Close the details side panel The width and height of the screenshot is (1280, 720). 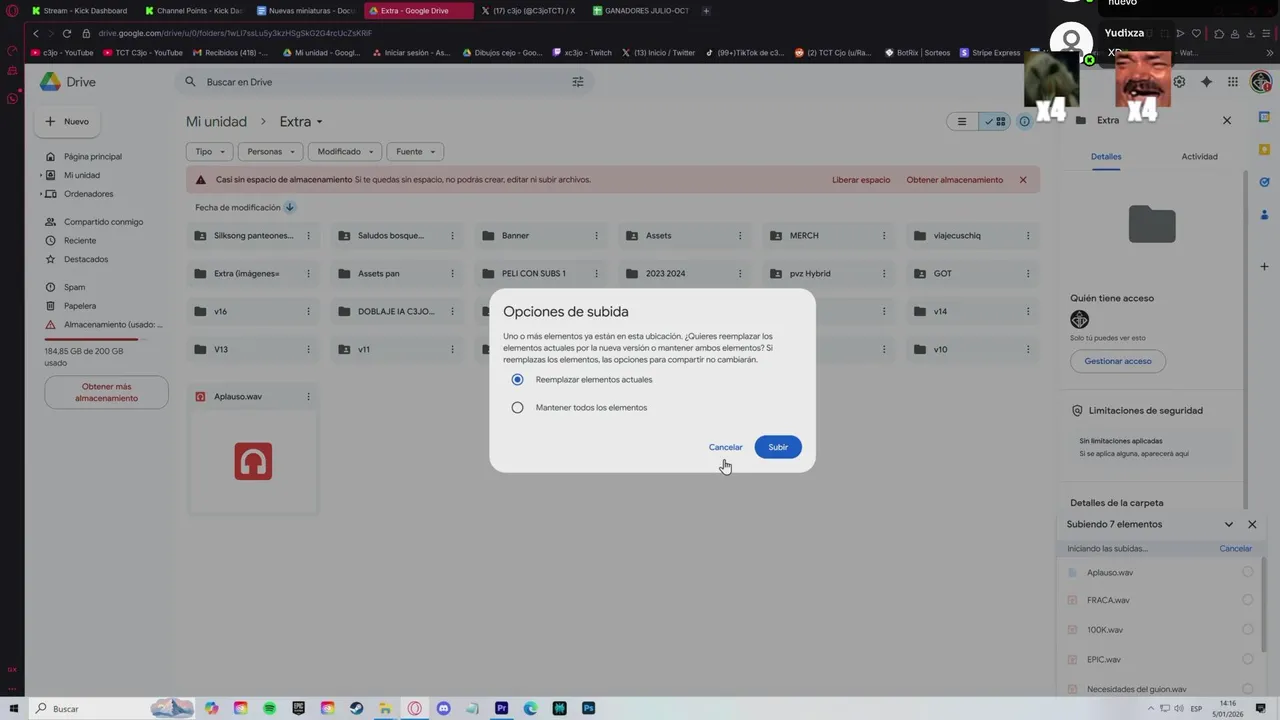pyautogui.click(x=1227, y=120)
